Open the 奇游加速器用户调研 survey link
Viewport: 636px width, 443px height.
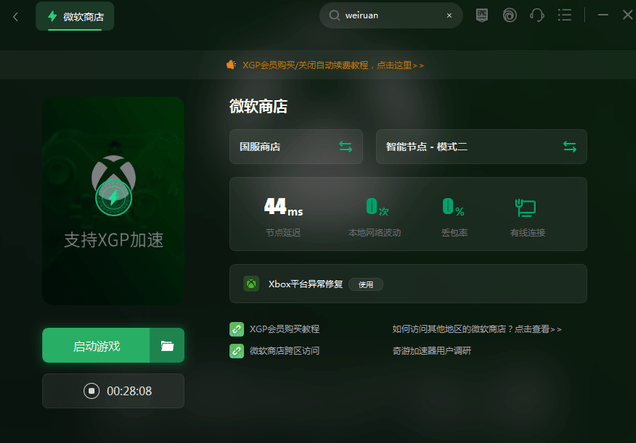pos(432,351)
